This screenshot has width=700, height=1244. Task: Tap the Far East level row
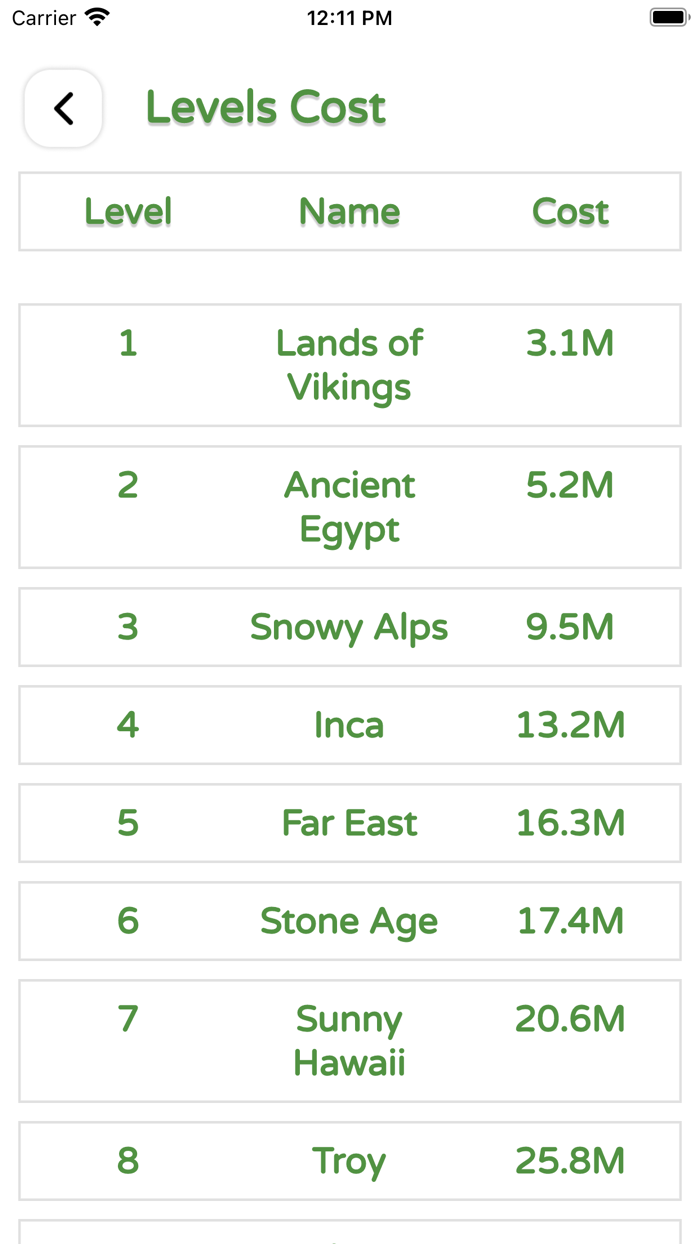coord(349,823)
